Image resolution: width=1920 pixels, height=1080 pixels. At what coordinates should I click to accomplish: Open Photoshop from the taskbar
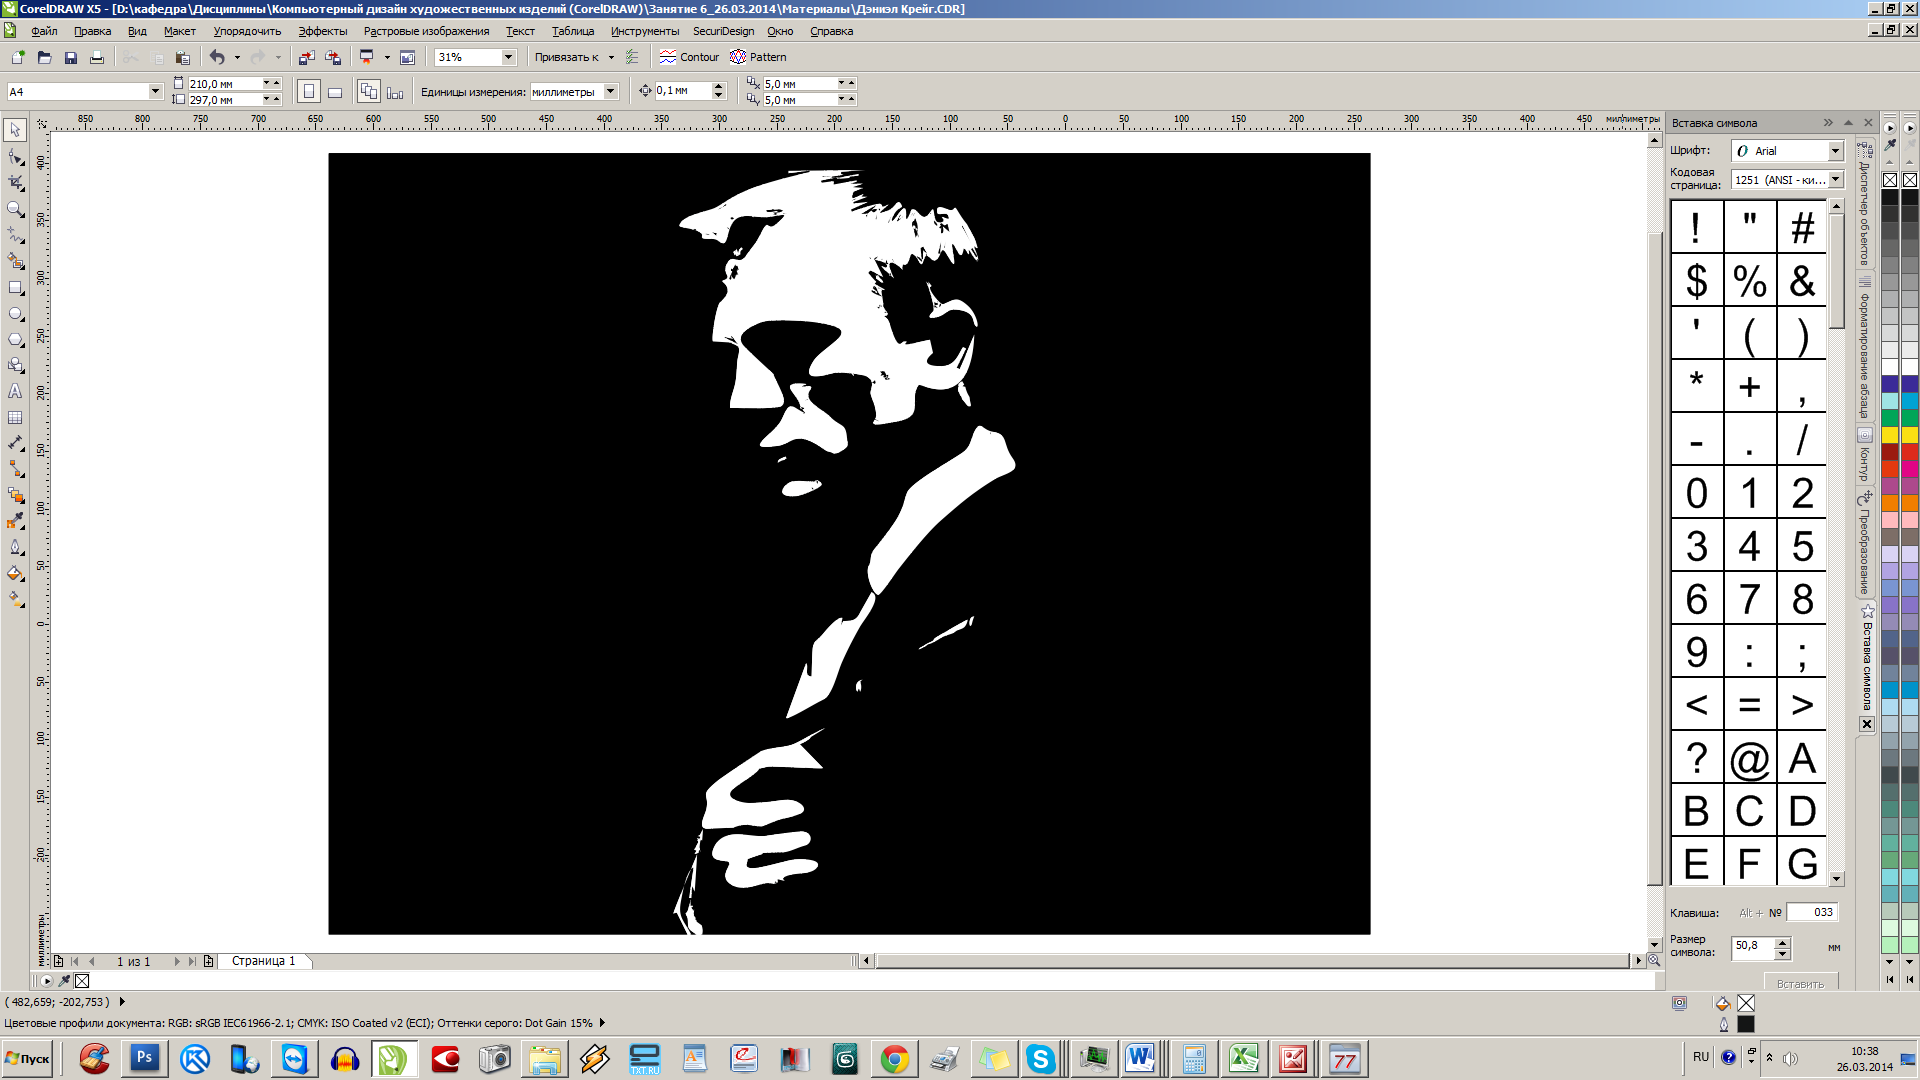point(145,1059)
